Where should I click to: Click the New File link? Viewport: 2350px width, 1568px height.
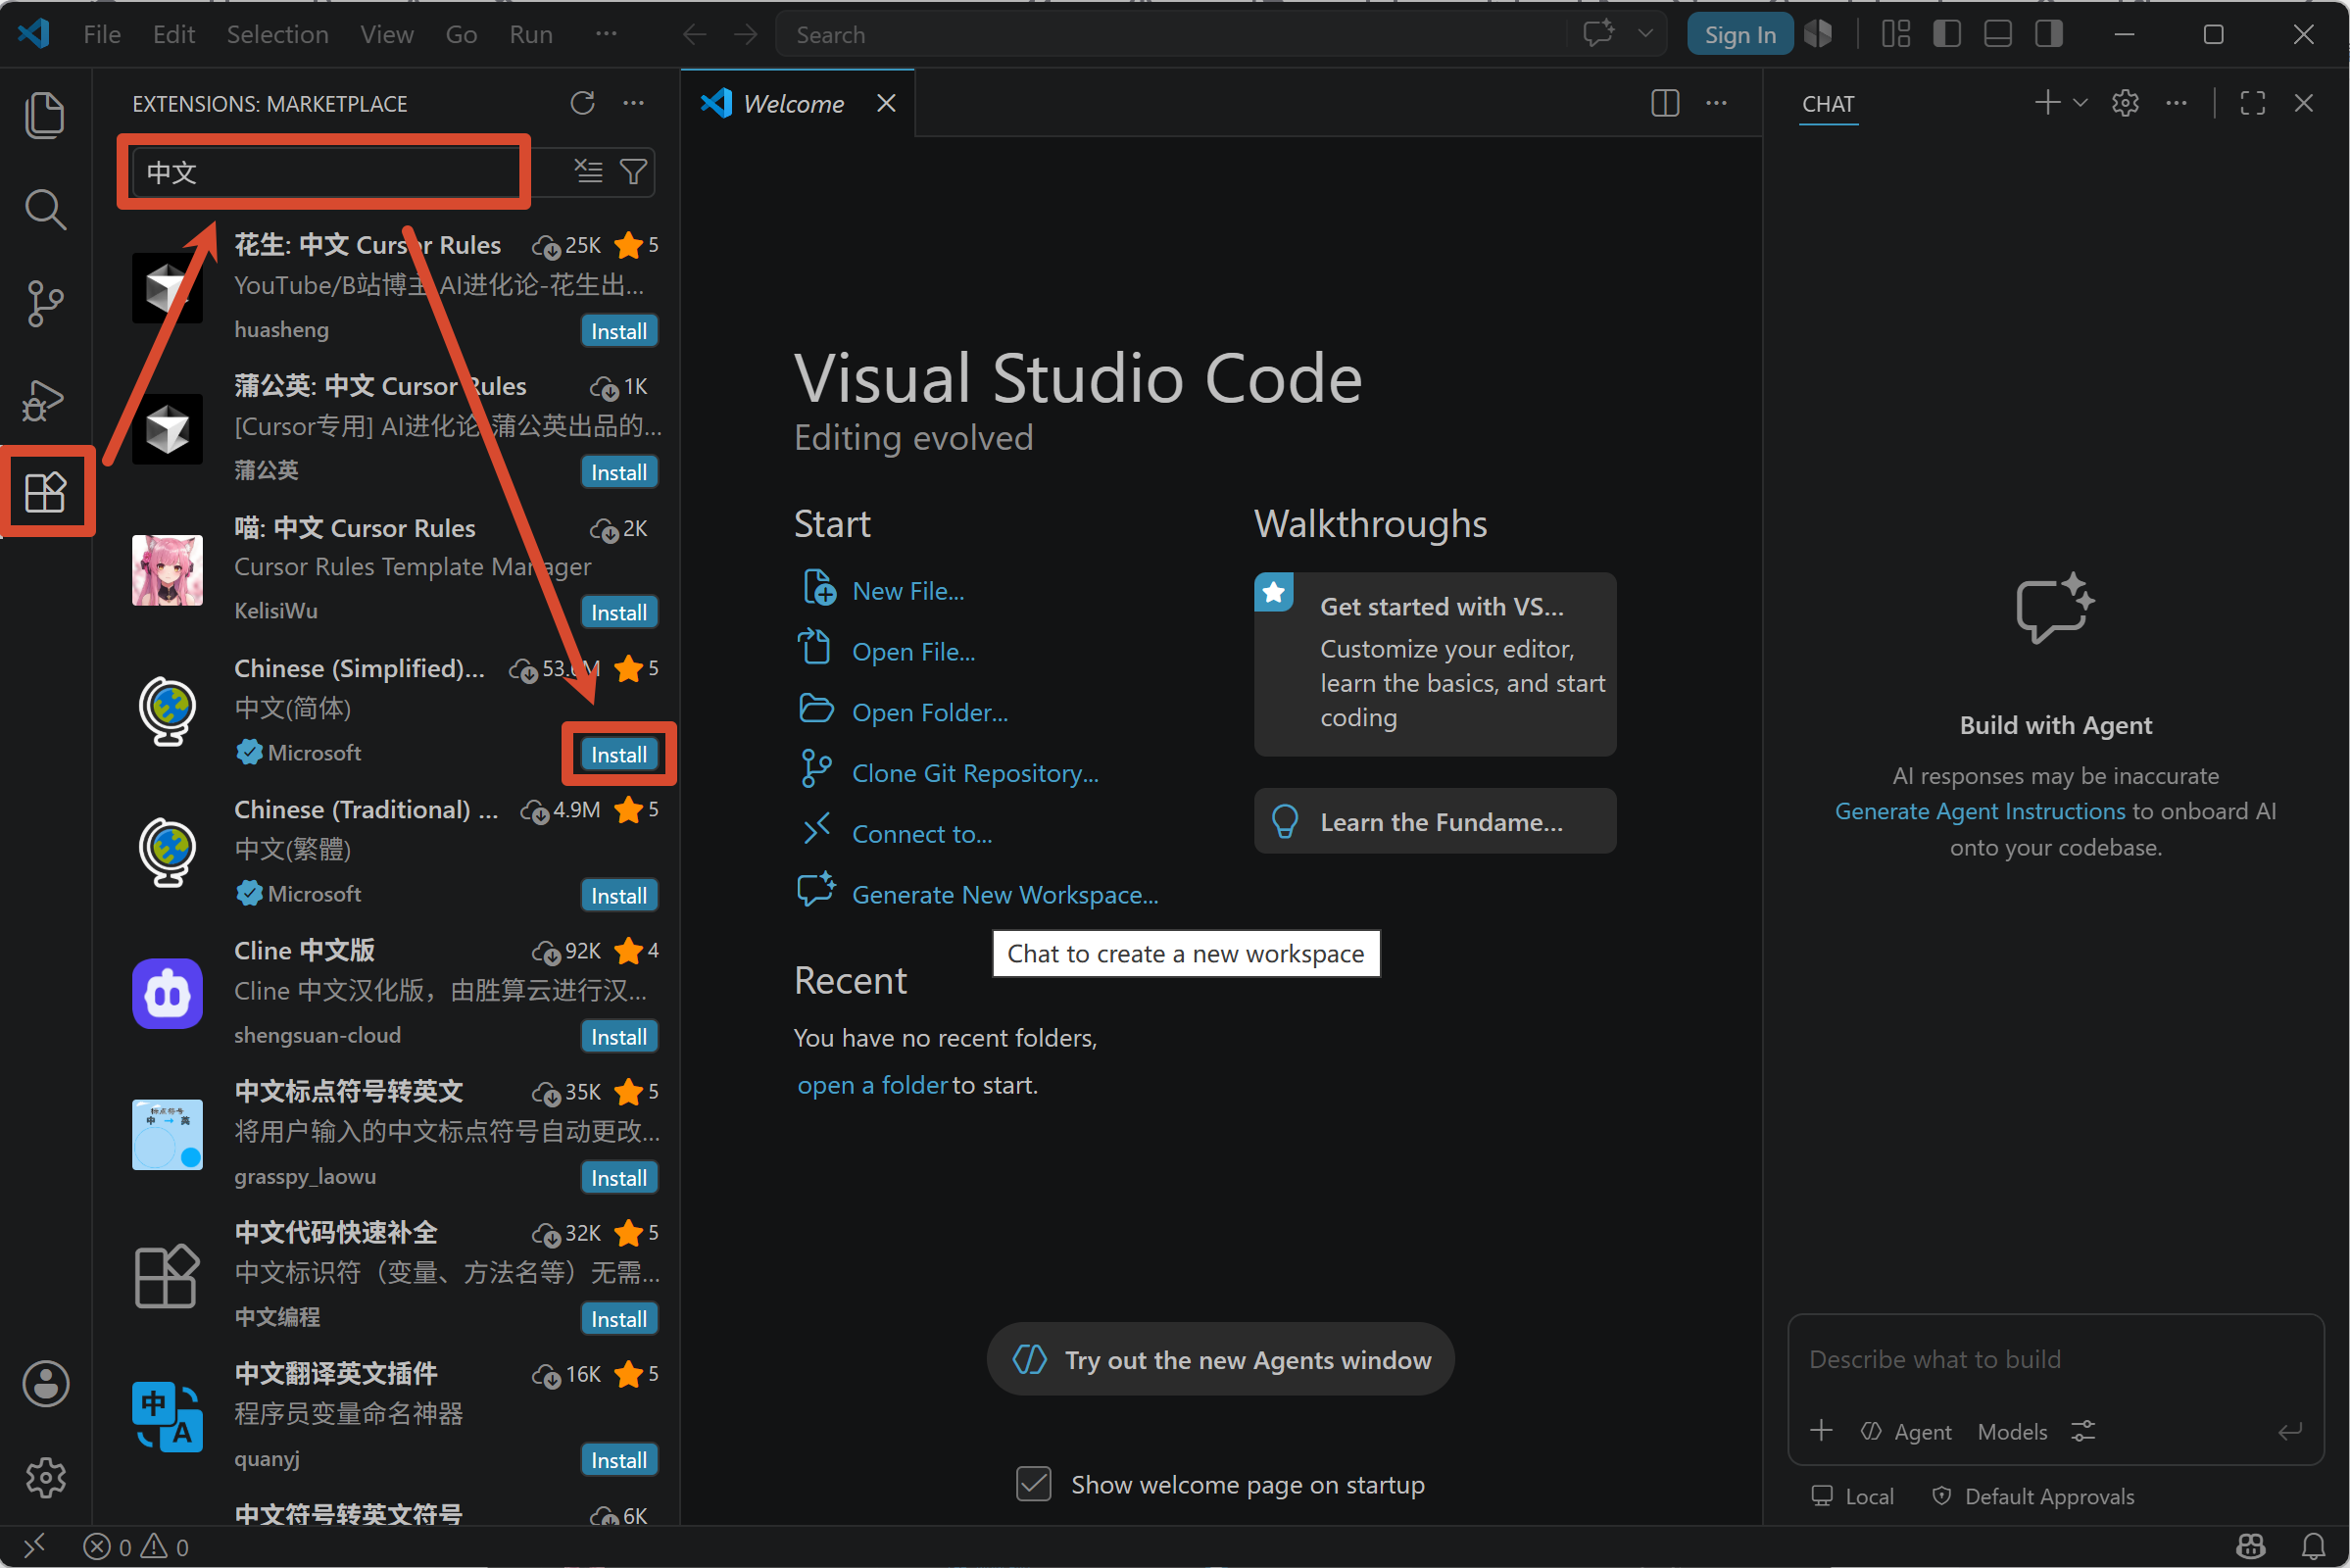(908, 591)
